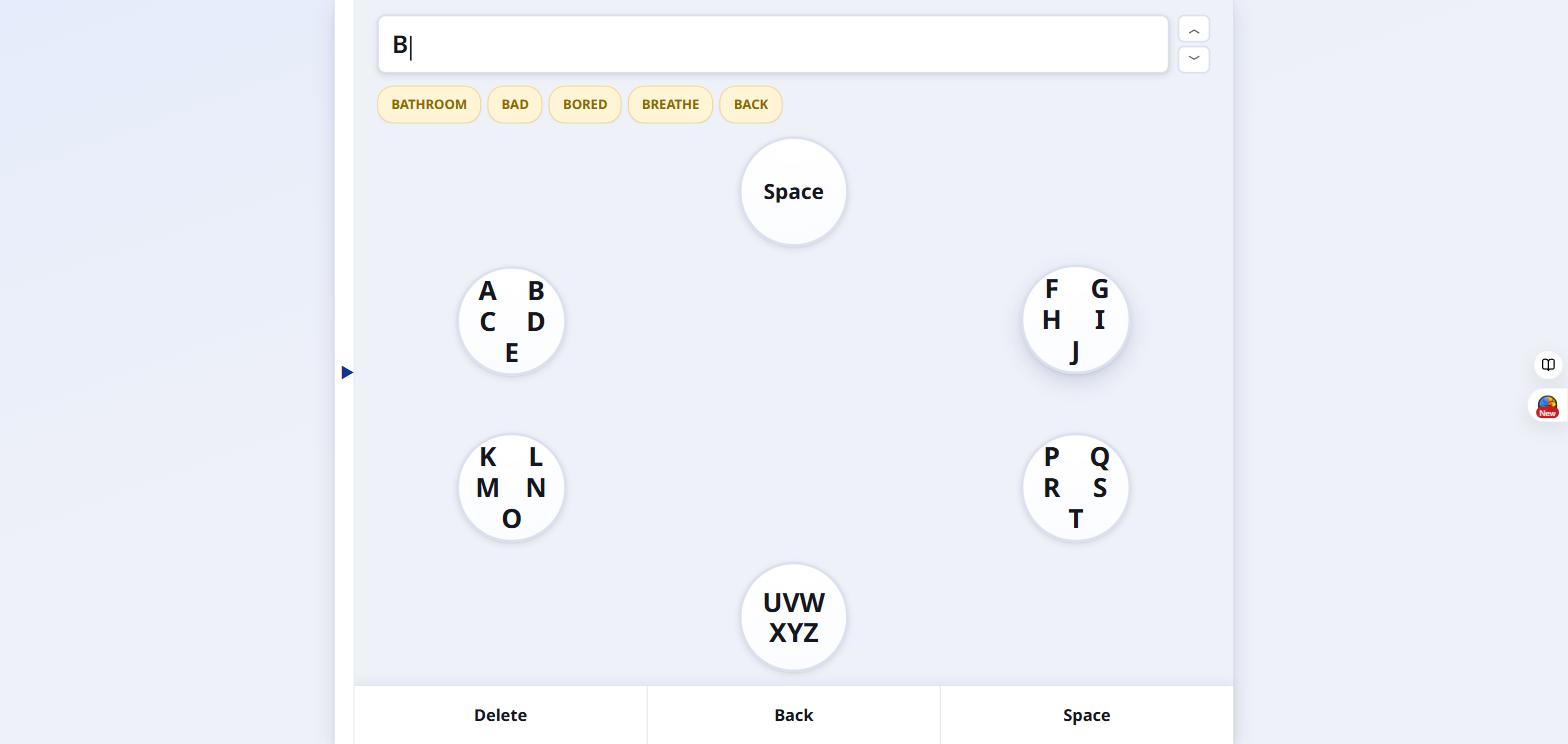This screenshot has width=1568, height=744.
Task: Select the ABCDE letter group
Action: coord(511,321)
